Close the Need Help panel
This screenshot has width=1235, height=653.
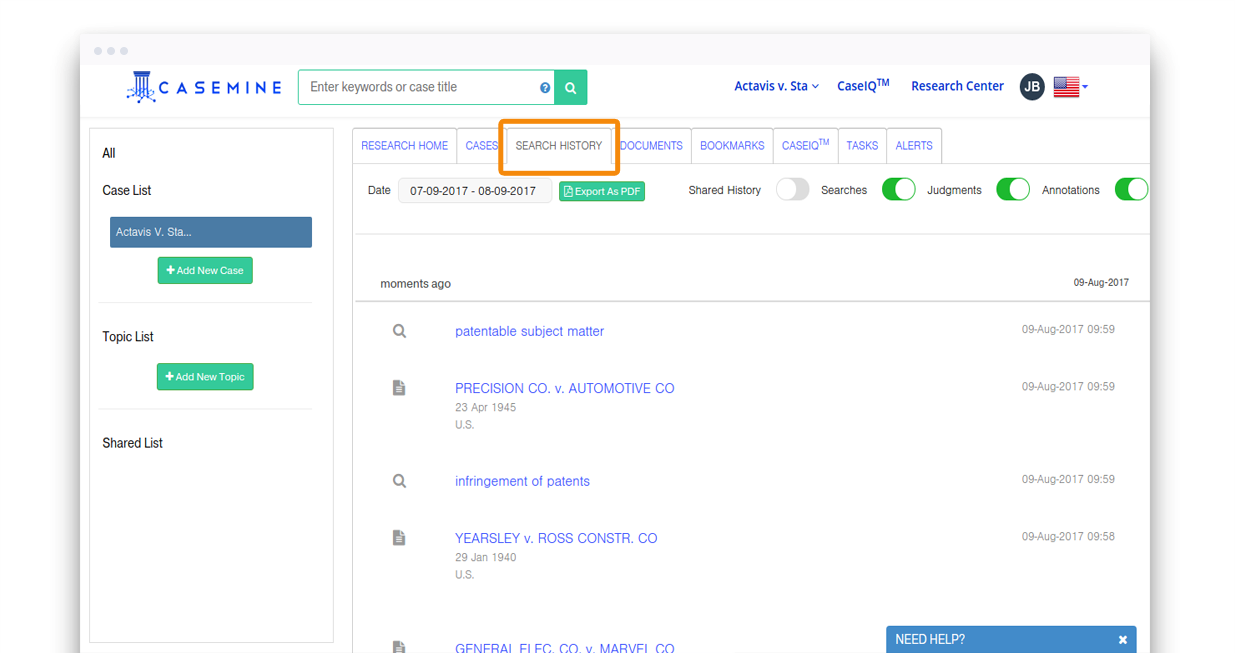[1122, 640]
